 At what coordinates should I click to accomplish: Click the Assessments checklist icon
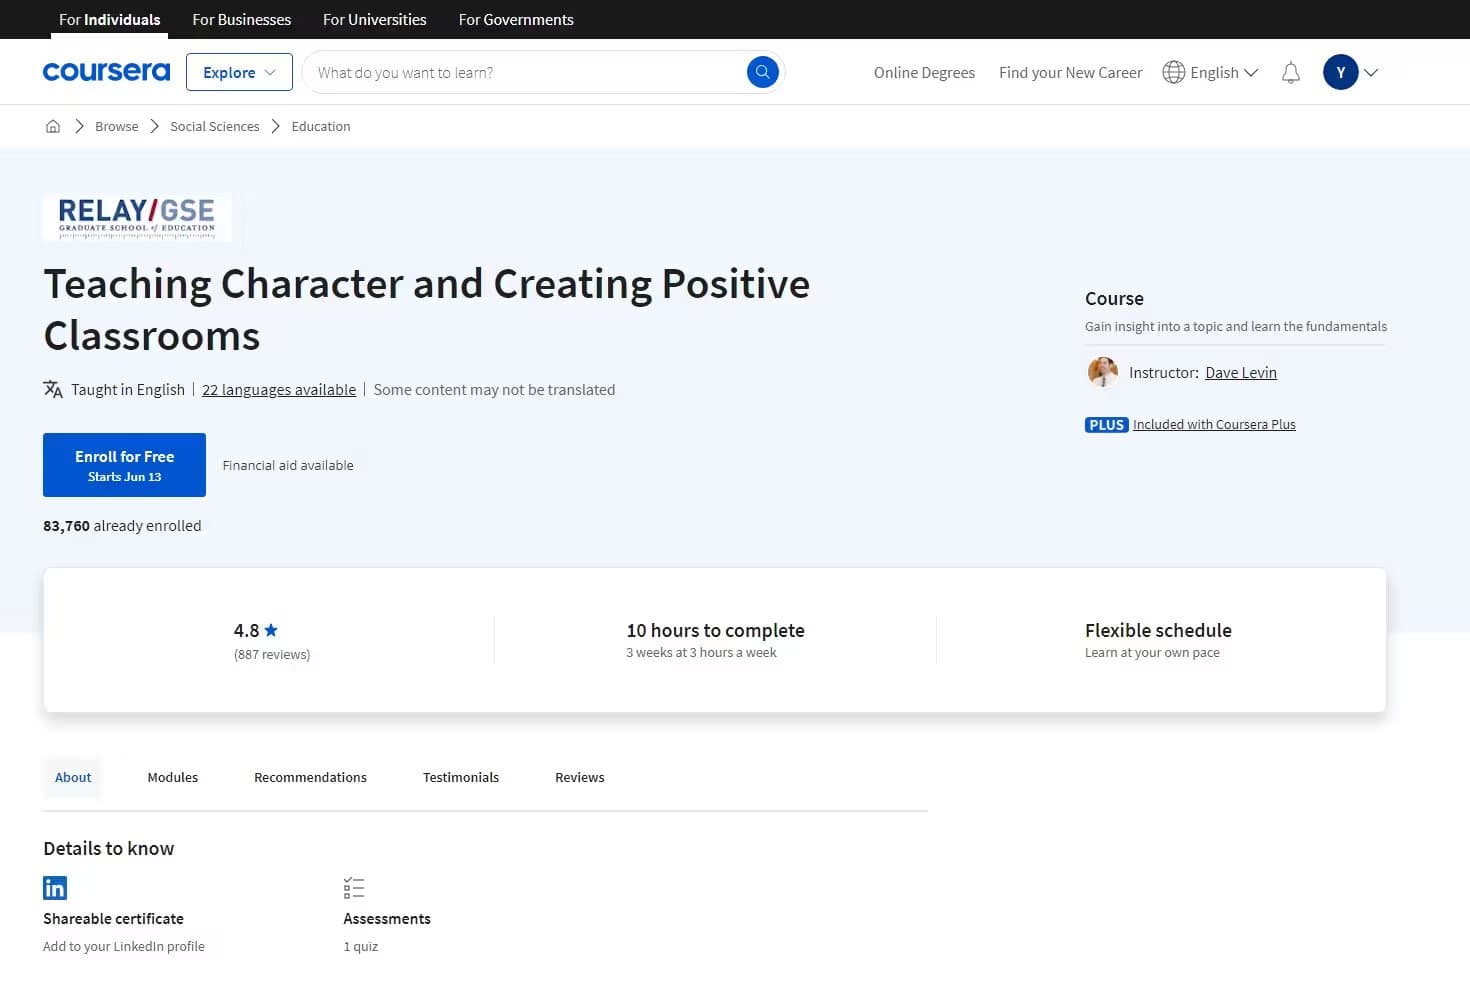(354, 888)
